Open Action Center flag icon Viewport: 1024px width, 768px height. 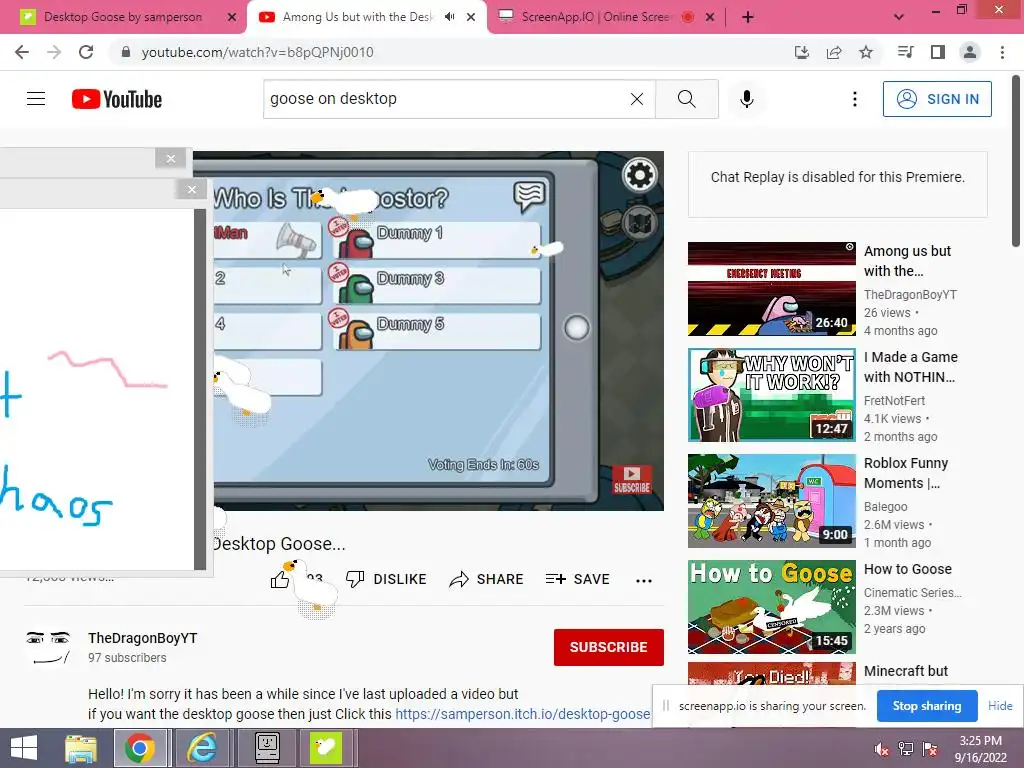coord(930,749)
